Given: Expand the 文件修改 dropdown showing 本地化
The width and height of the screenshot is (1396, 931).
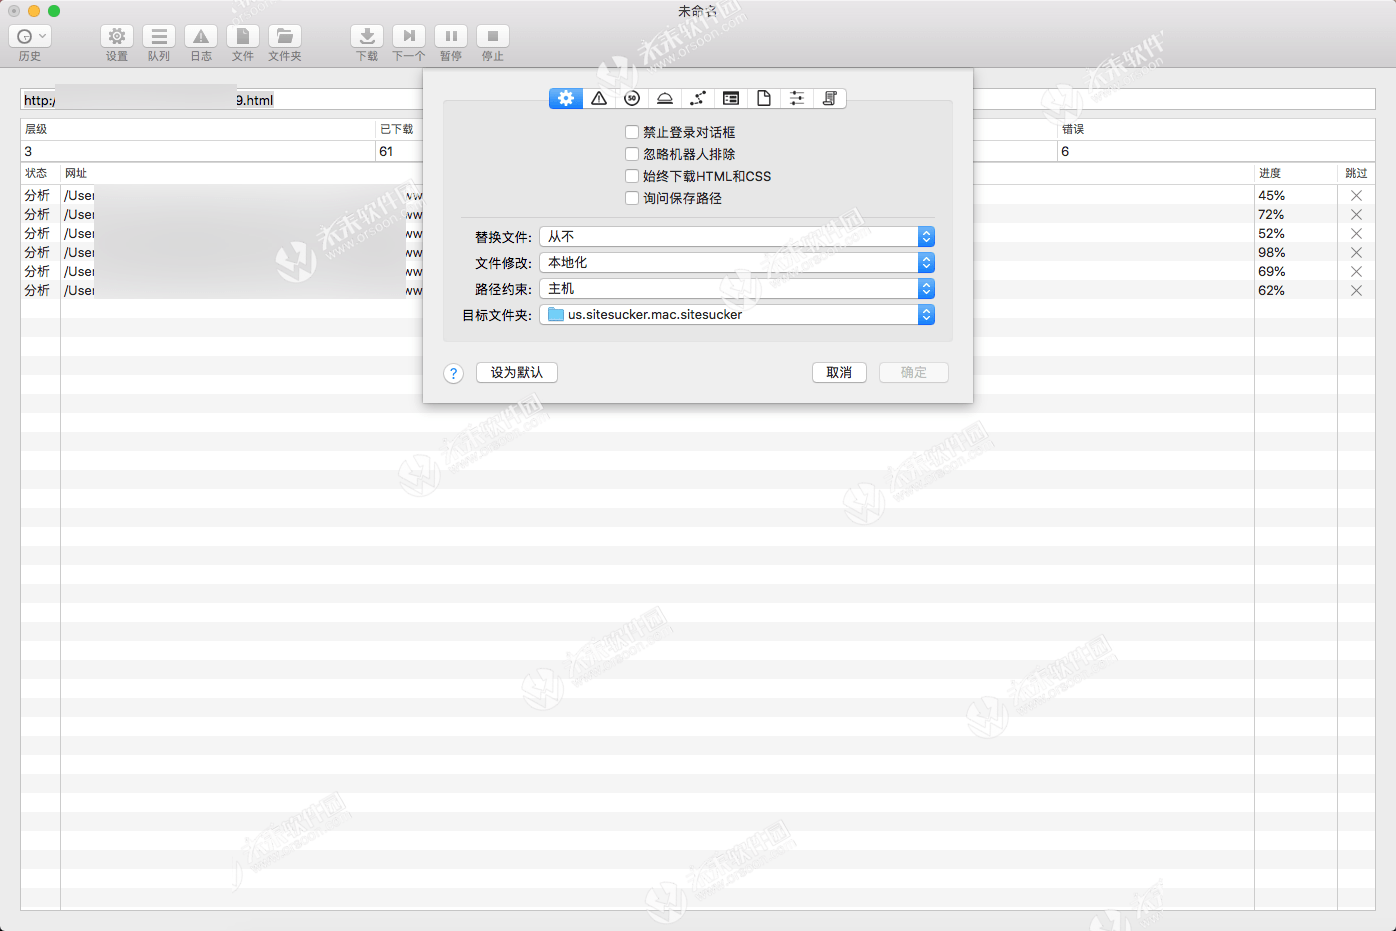Looking at the screenshot, I should click(736, 262).
